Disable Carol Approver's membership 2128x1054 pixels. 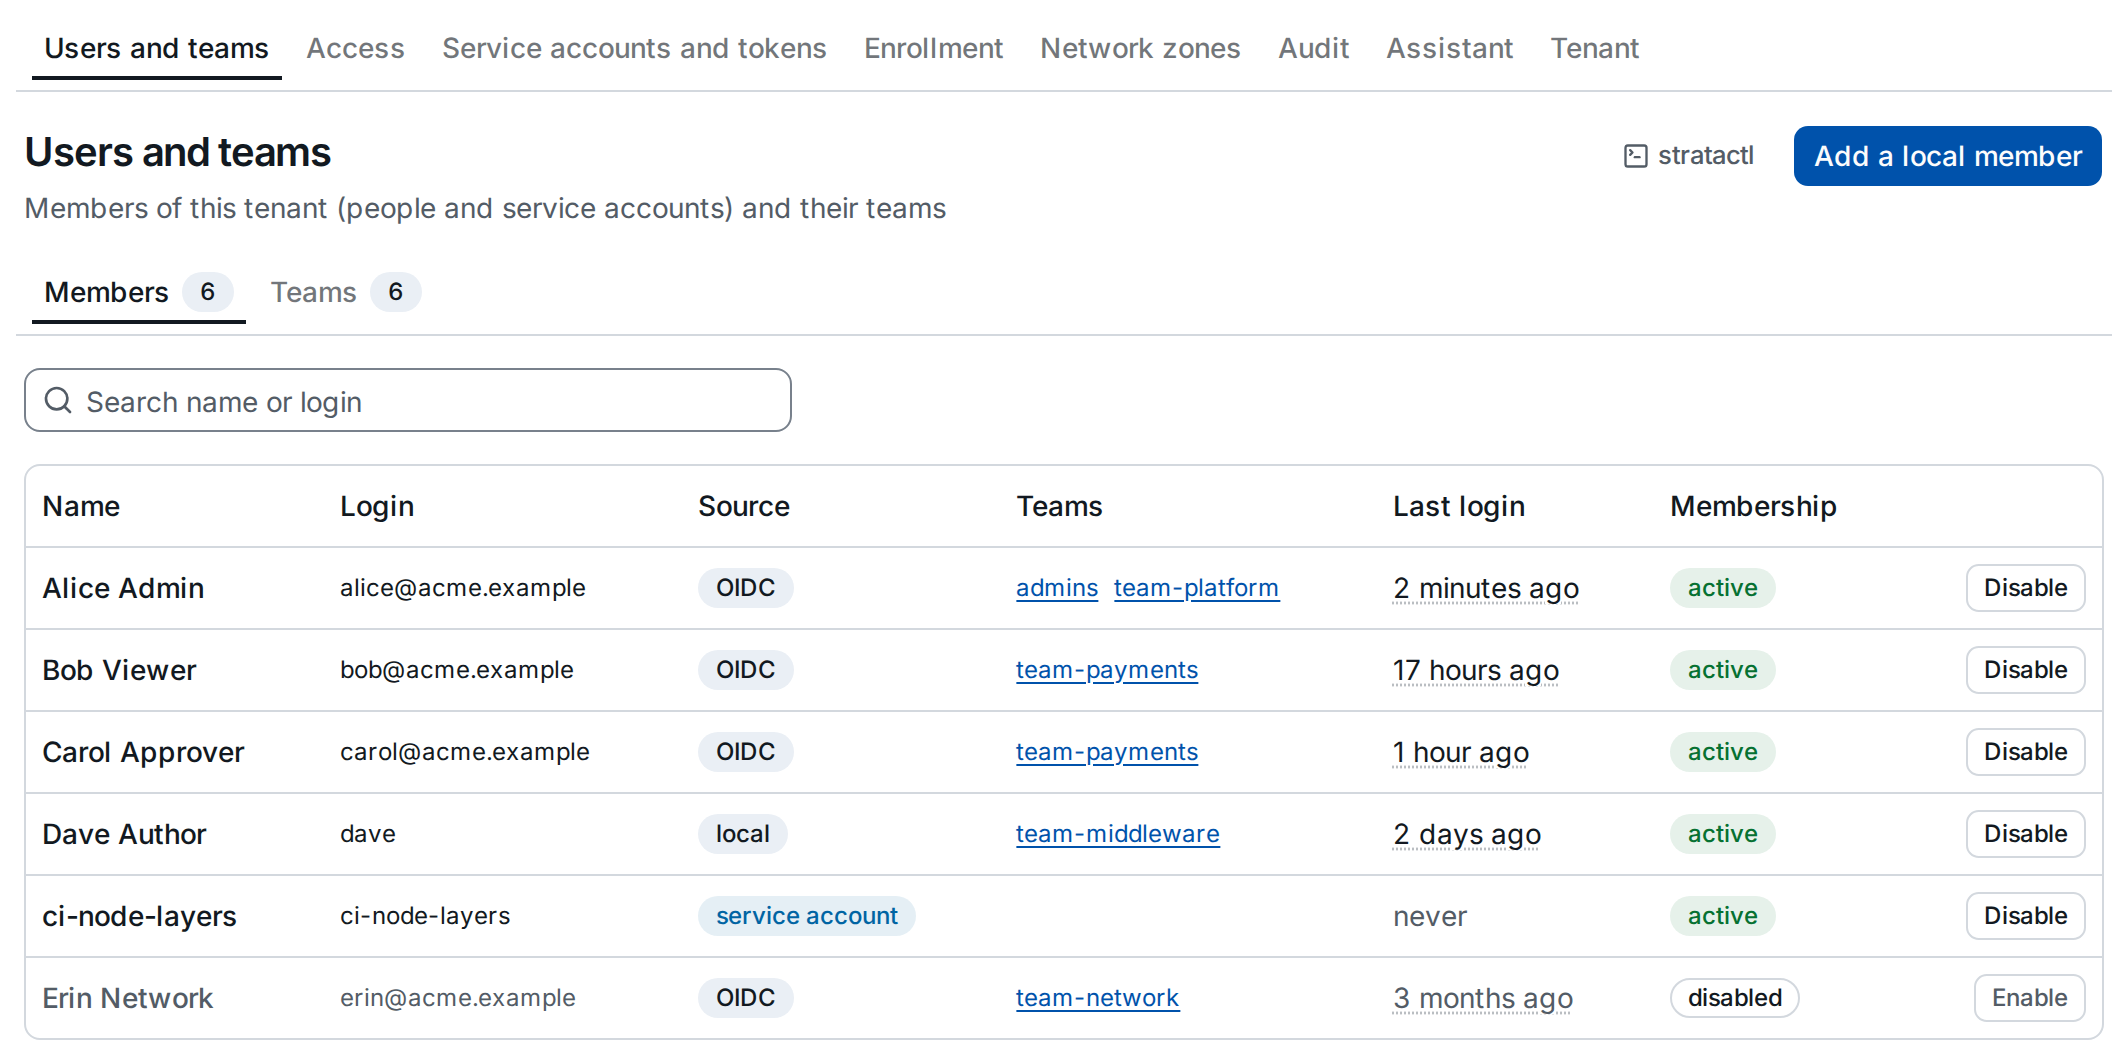[2025, 752]
